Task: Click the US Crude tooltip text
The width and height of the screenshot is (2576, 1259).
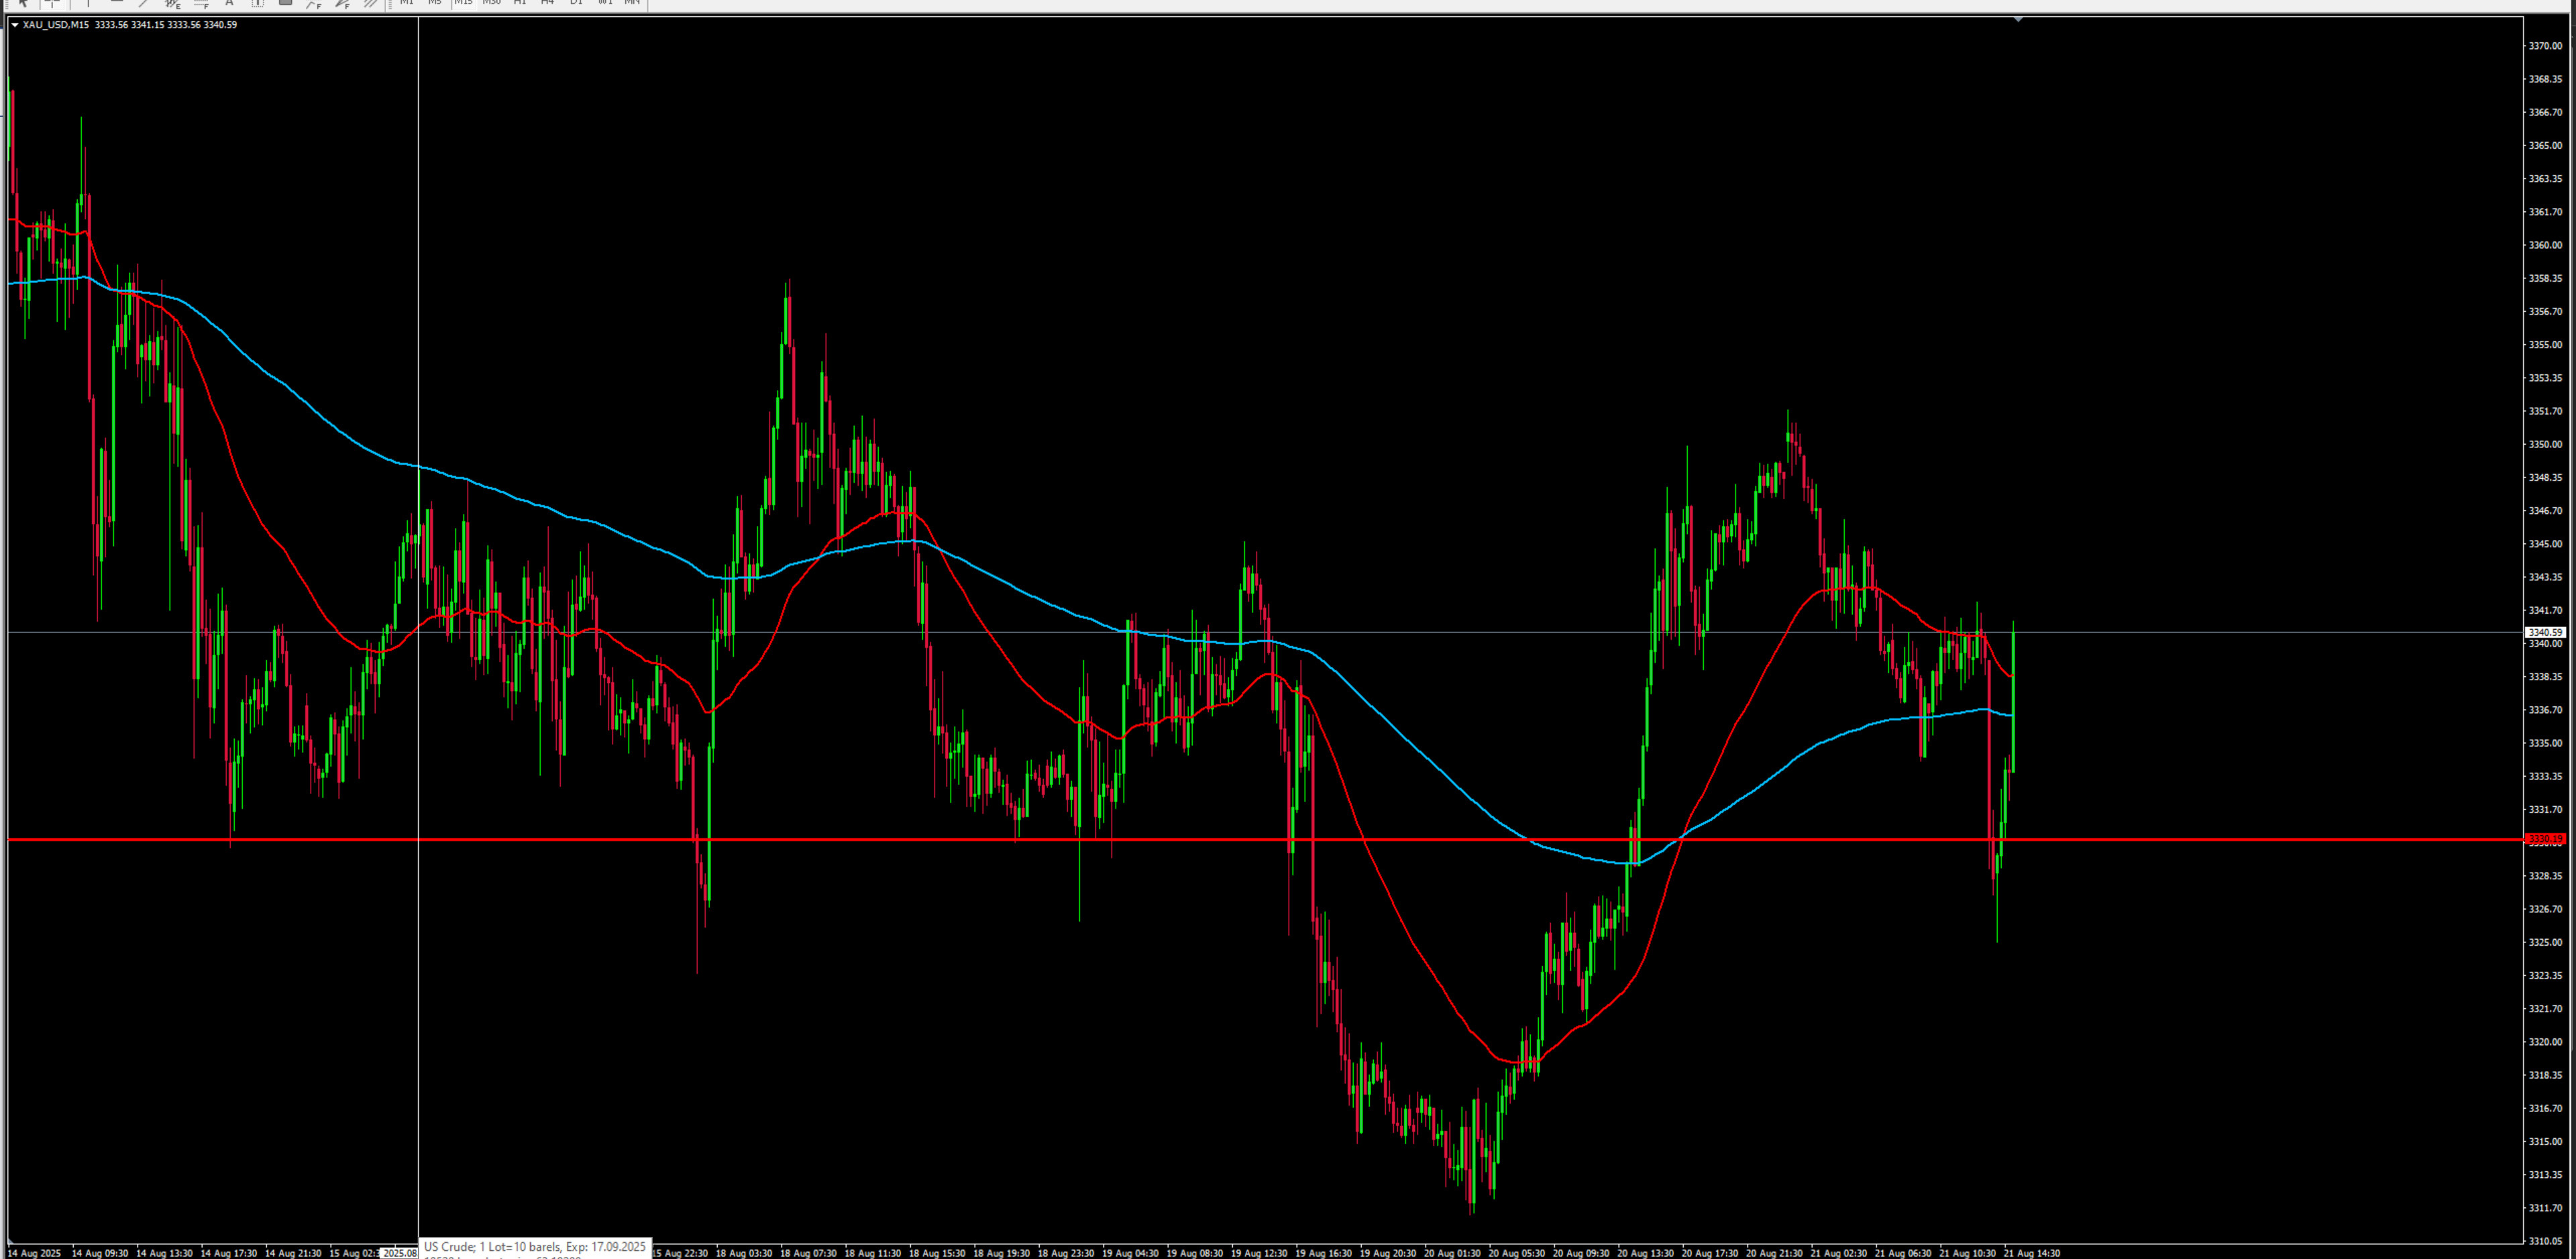Action: [x=534, y=1247]
